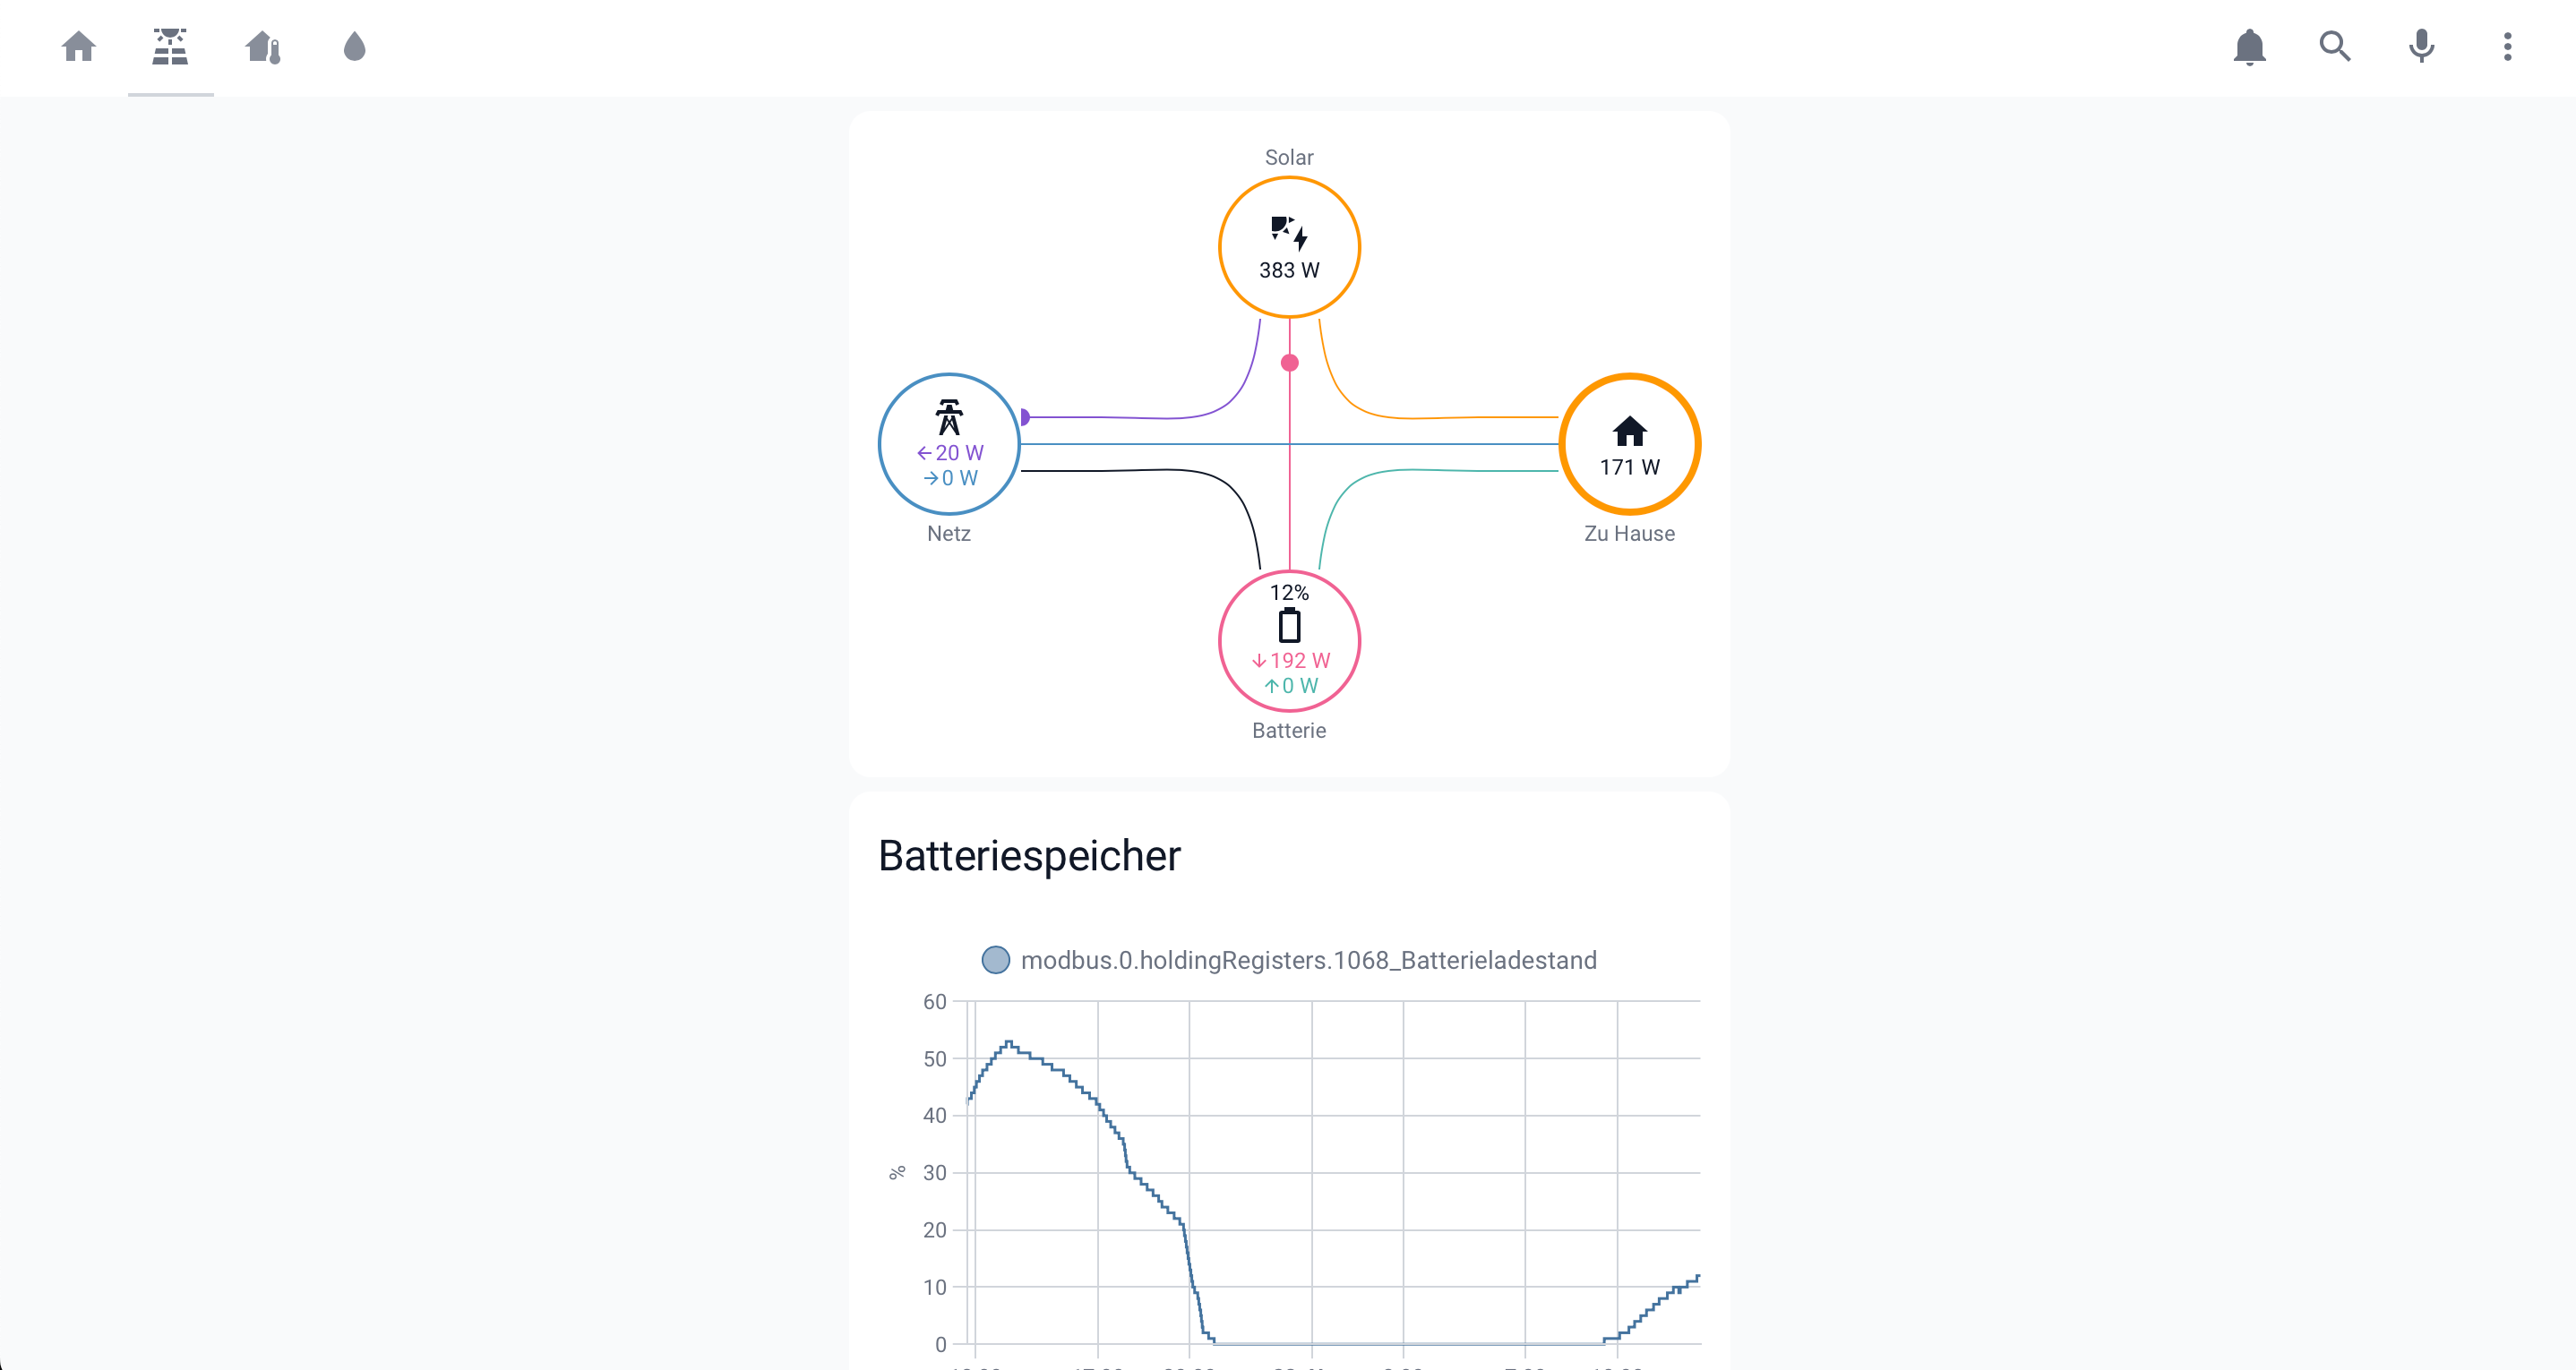Image resolution: width=2576 pixels, height=1370 pixels.
Task: Open the water drop tab
Action: [354, 47]
